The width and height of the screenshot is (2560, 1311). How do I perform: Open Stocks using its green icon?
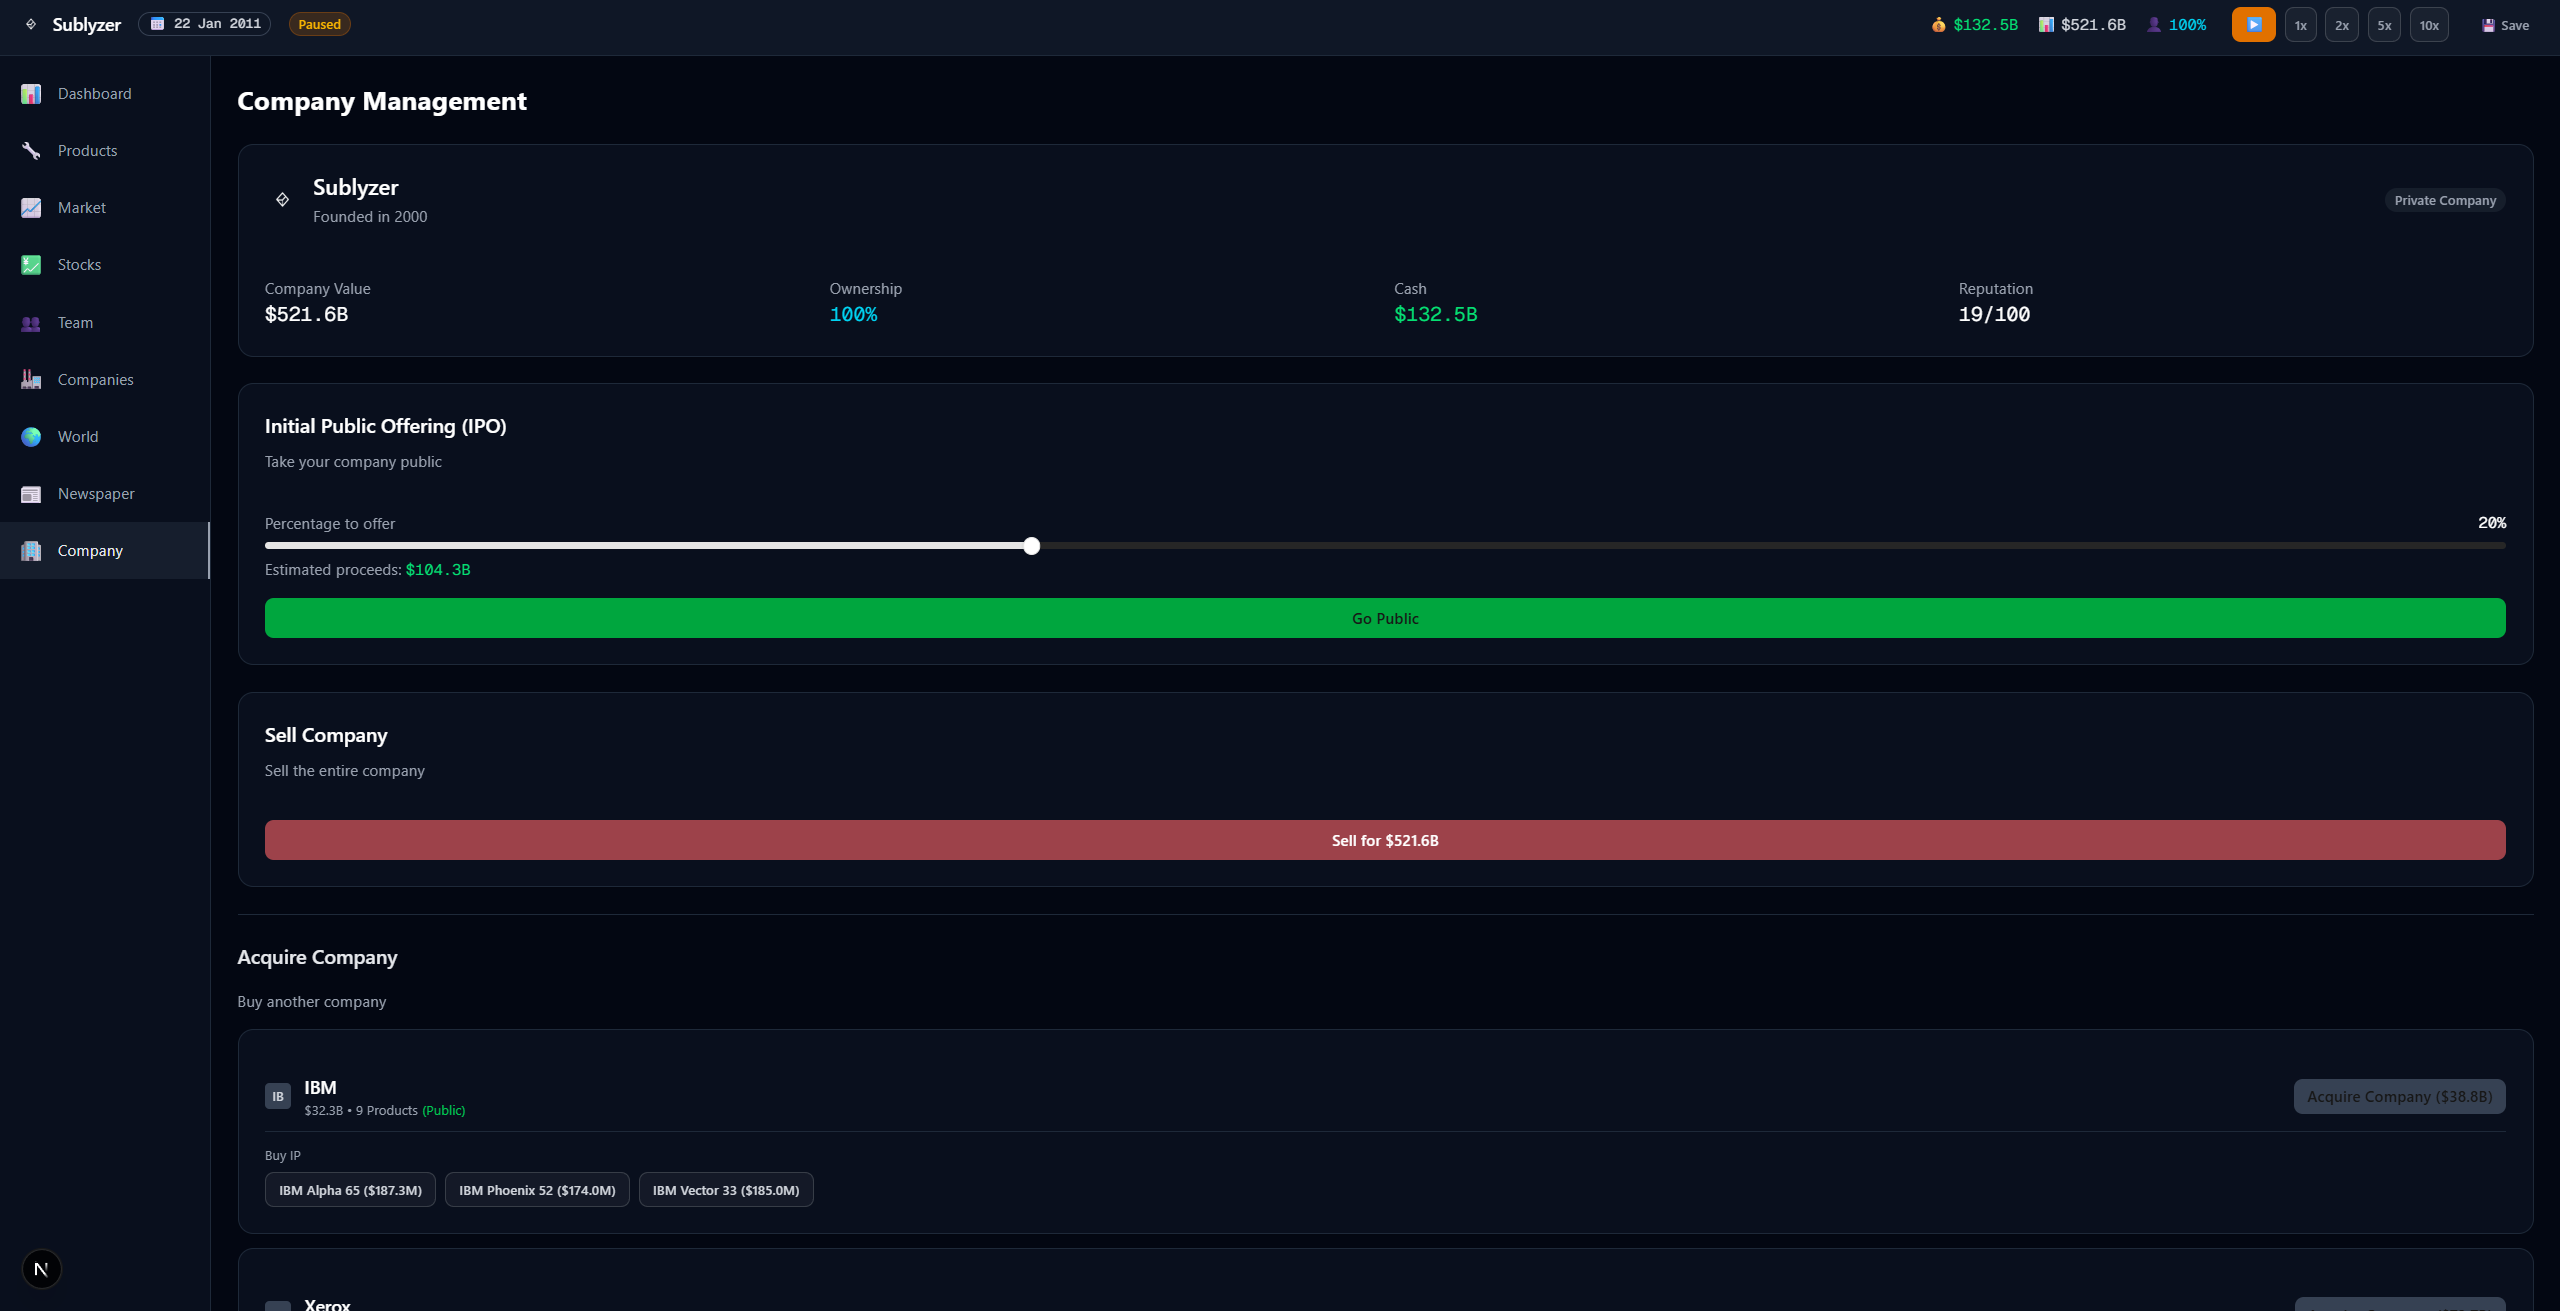tap(31, 265)
